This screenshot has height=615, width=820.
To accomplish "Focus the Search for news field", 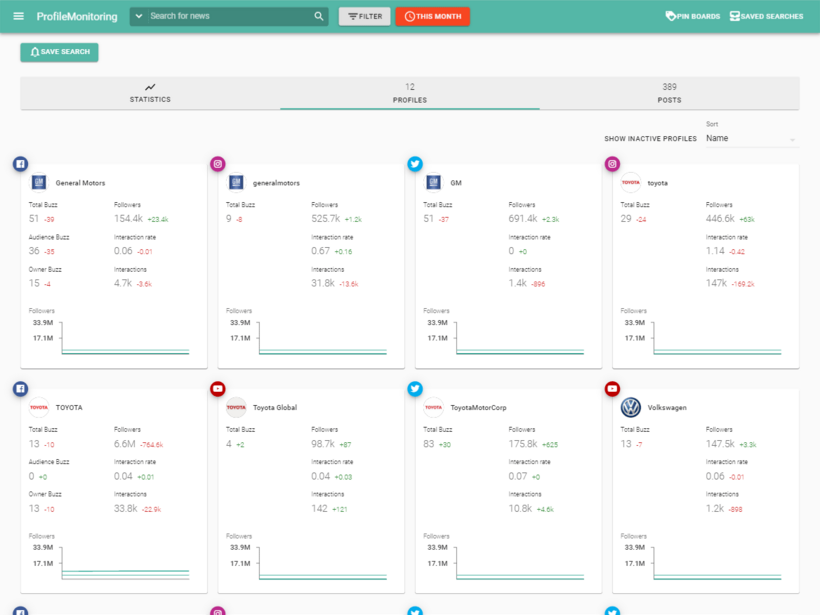I will pyautogui.click(x=230, y=16).
